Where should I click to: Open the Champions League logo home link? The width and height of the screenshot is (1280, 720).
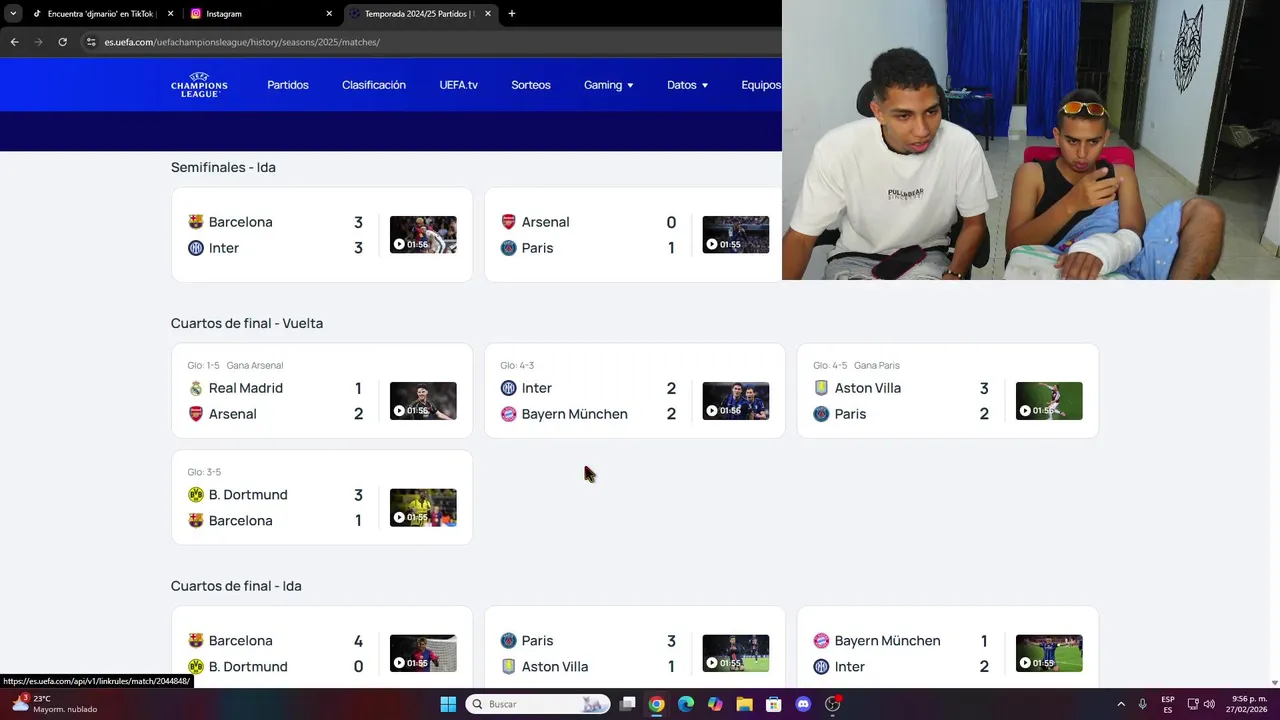199,85
